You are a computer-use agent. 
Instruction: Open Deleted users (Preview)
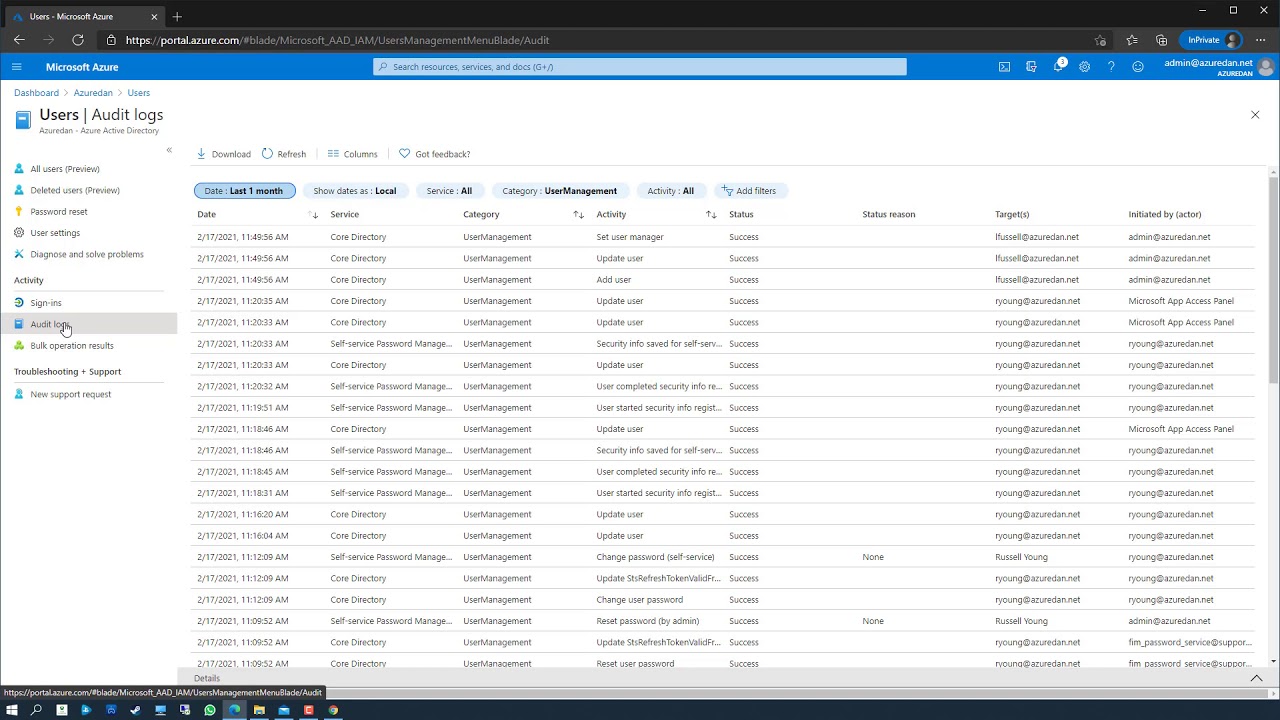click(x=75, y=190)
